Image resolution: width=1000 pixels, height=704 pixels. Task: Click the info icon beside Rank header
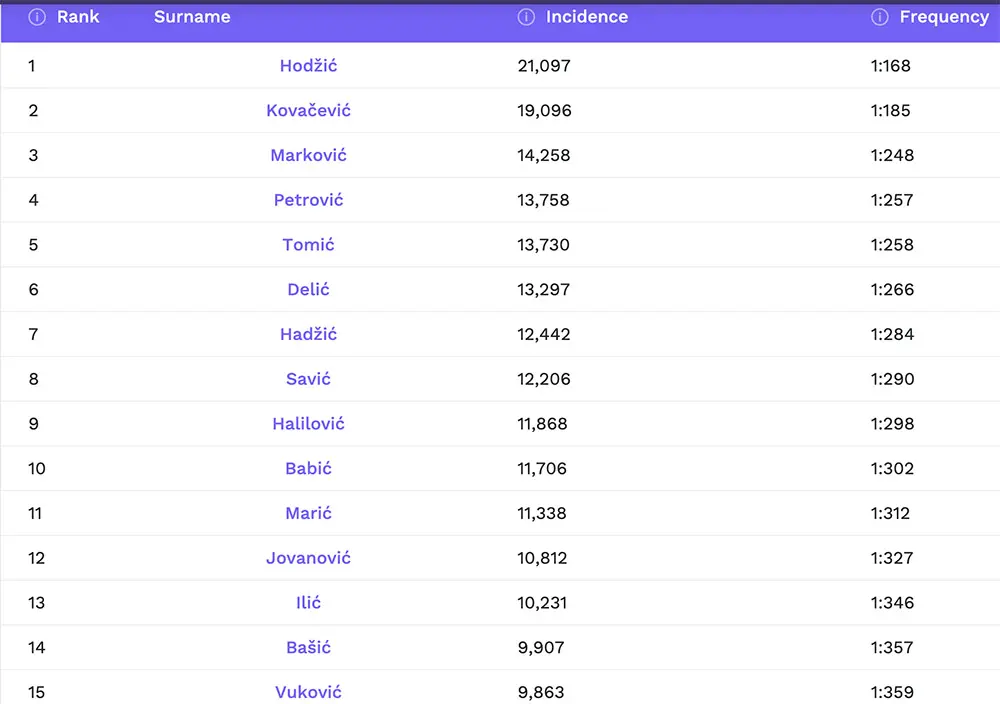pos(37,17)
